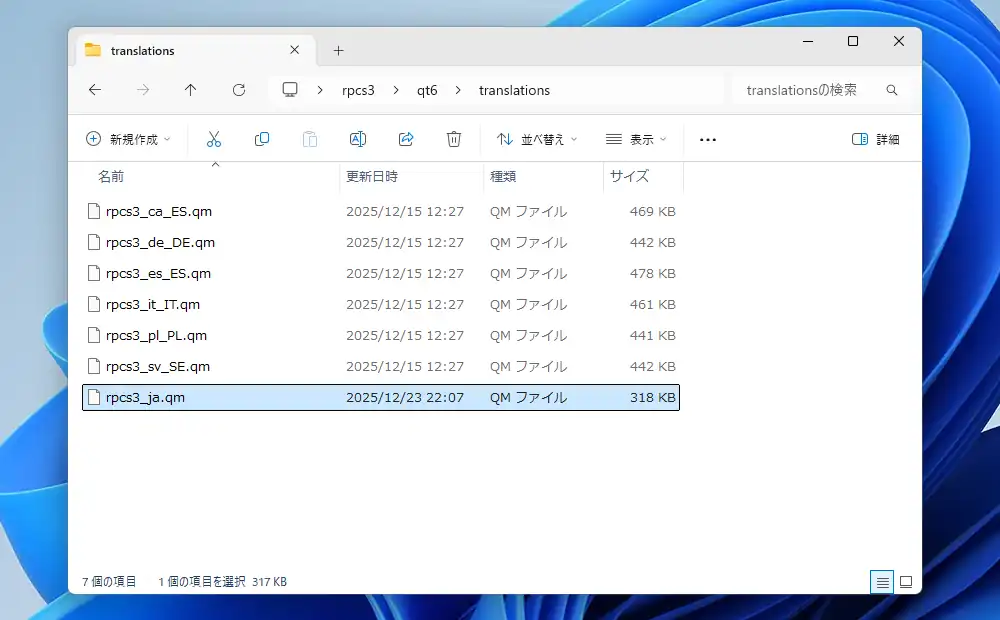Navigate back using the back arrow
This screenshot has width=1000, height=620.
click(94, 90)
